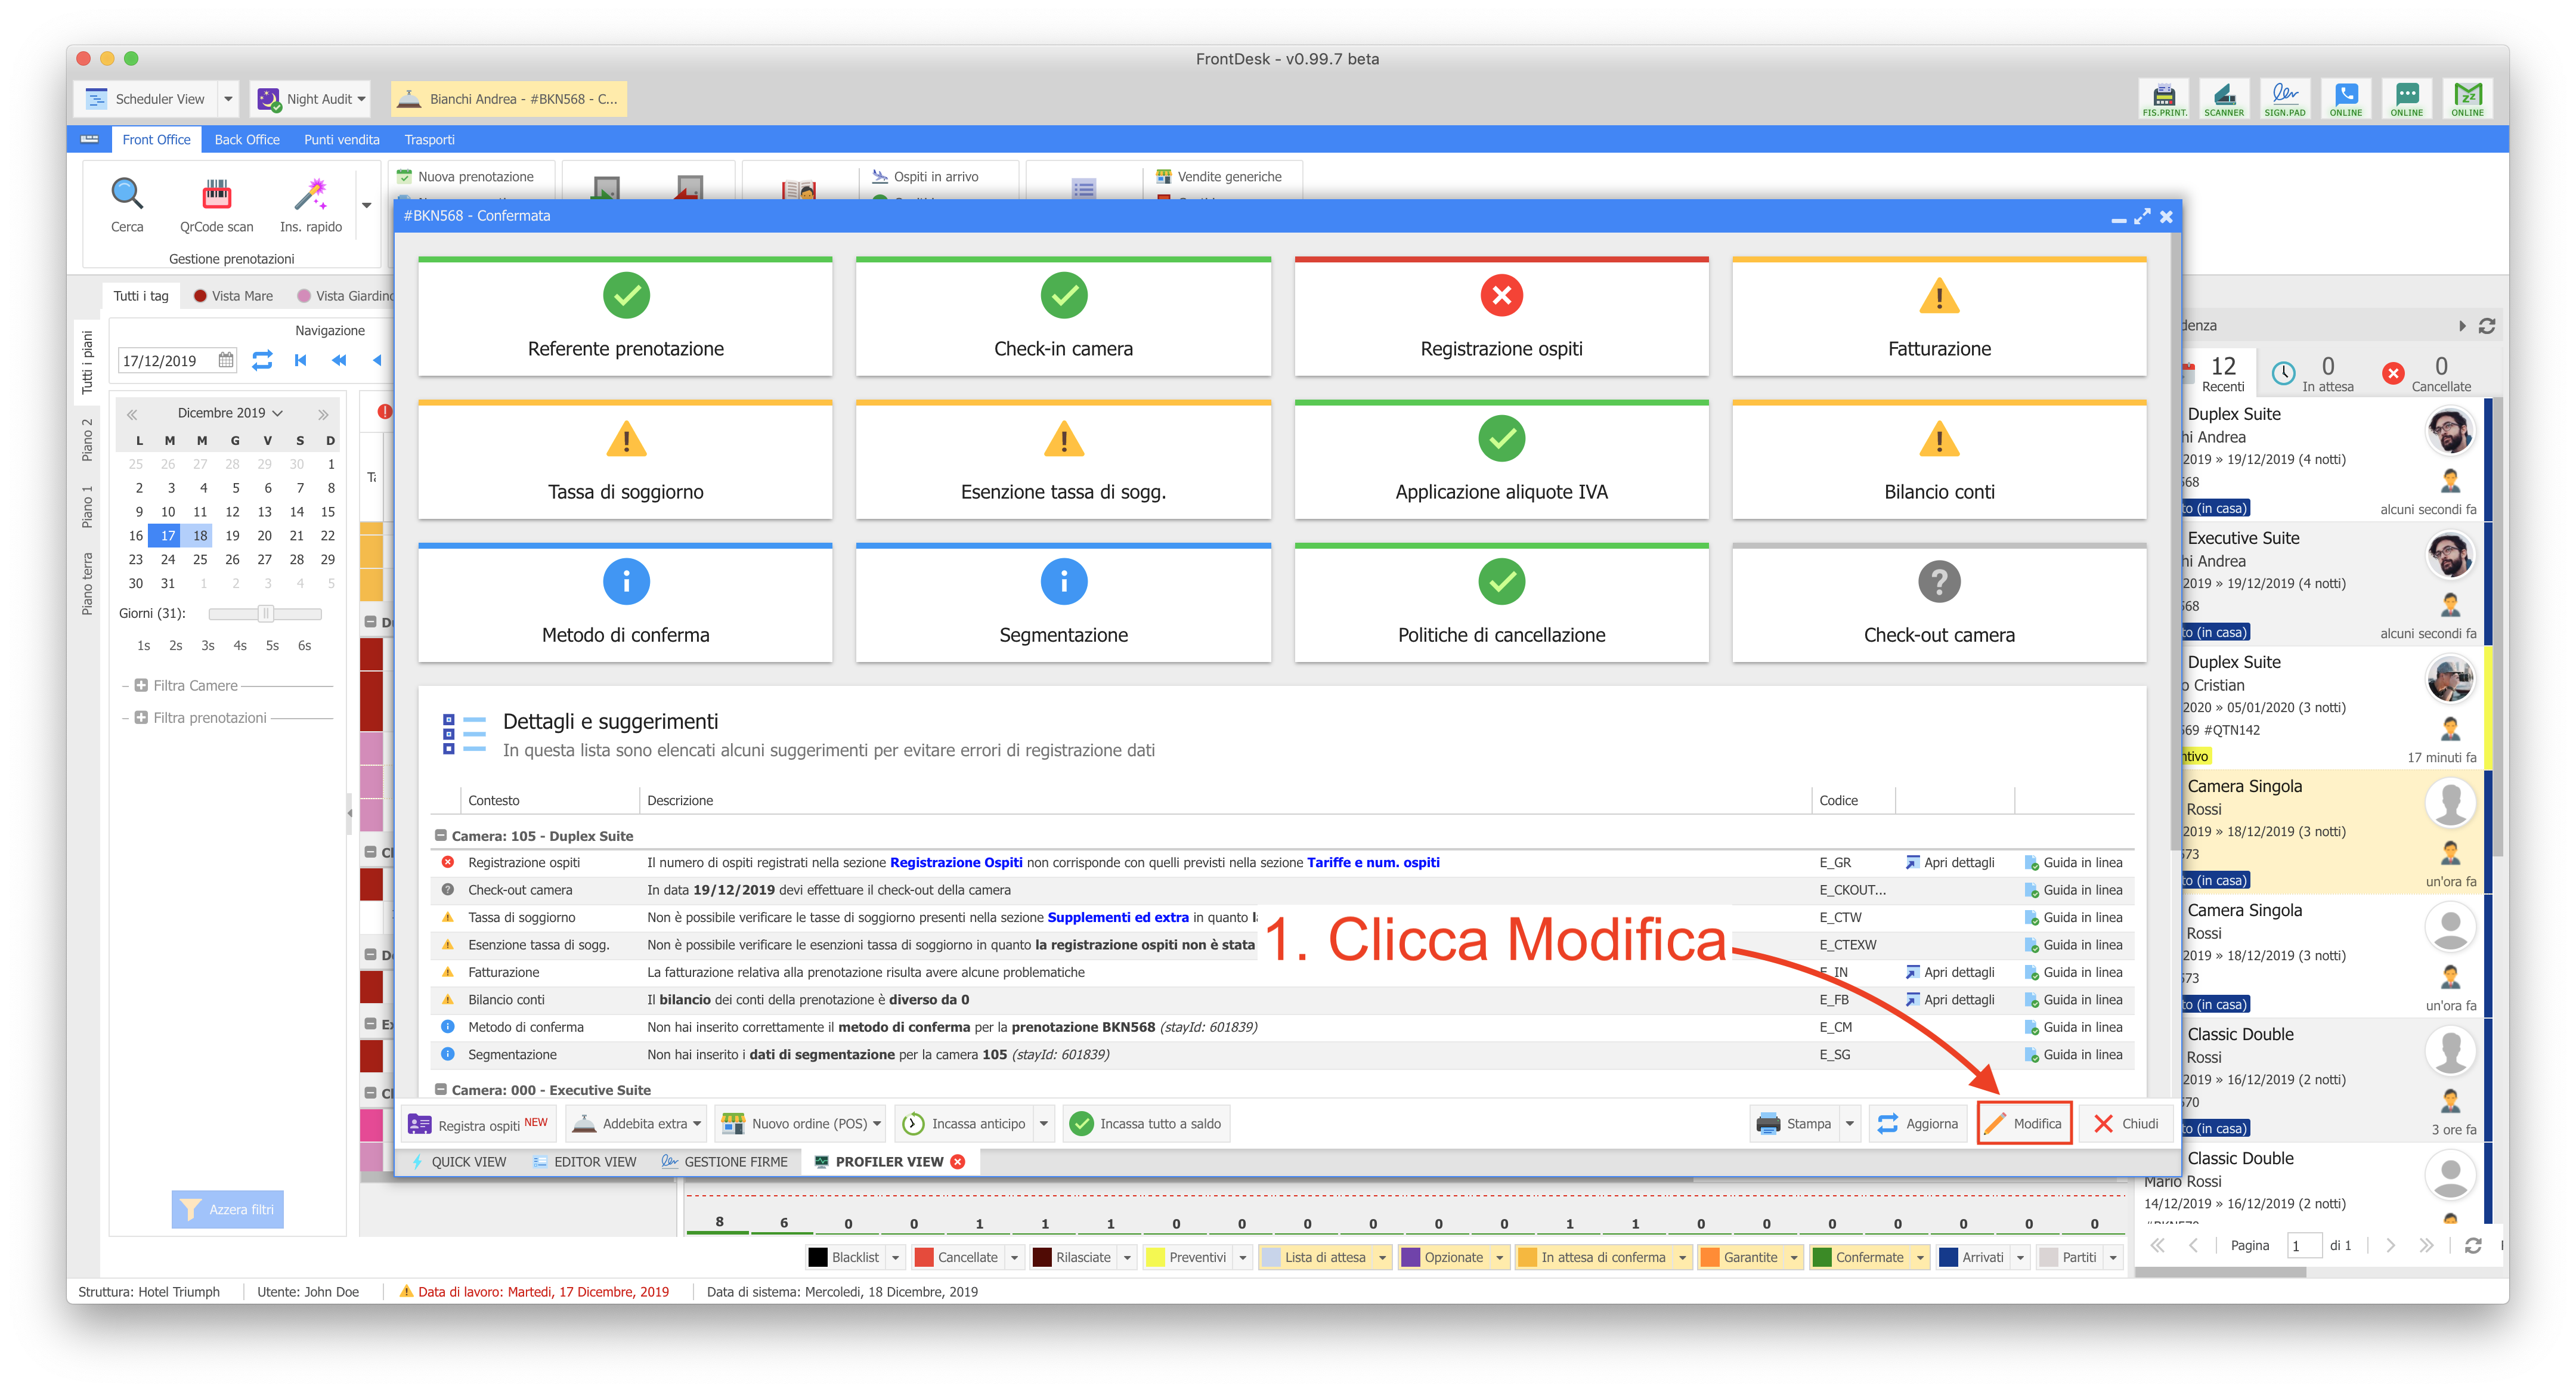Viewport: 2576px width, 1392px height.
Task: Switch to the Back Office ribbon tab
Action: point(247,139)
